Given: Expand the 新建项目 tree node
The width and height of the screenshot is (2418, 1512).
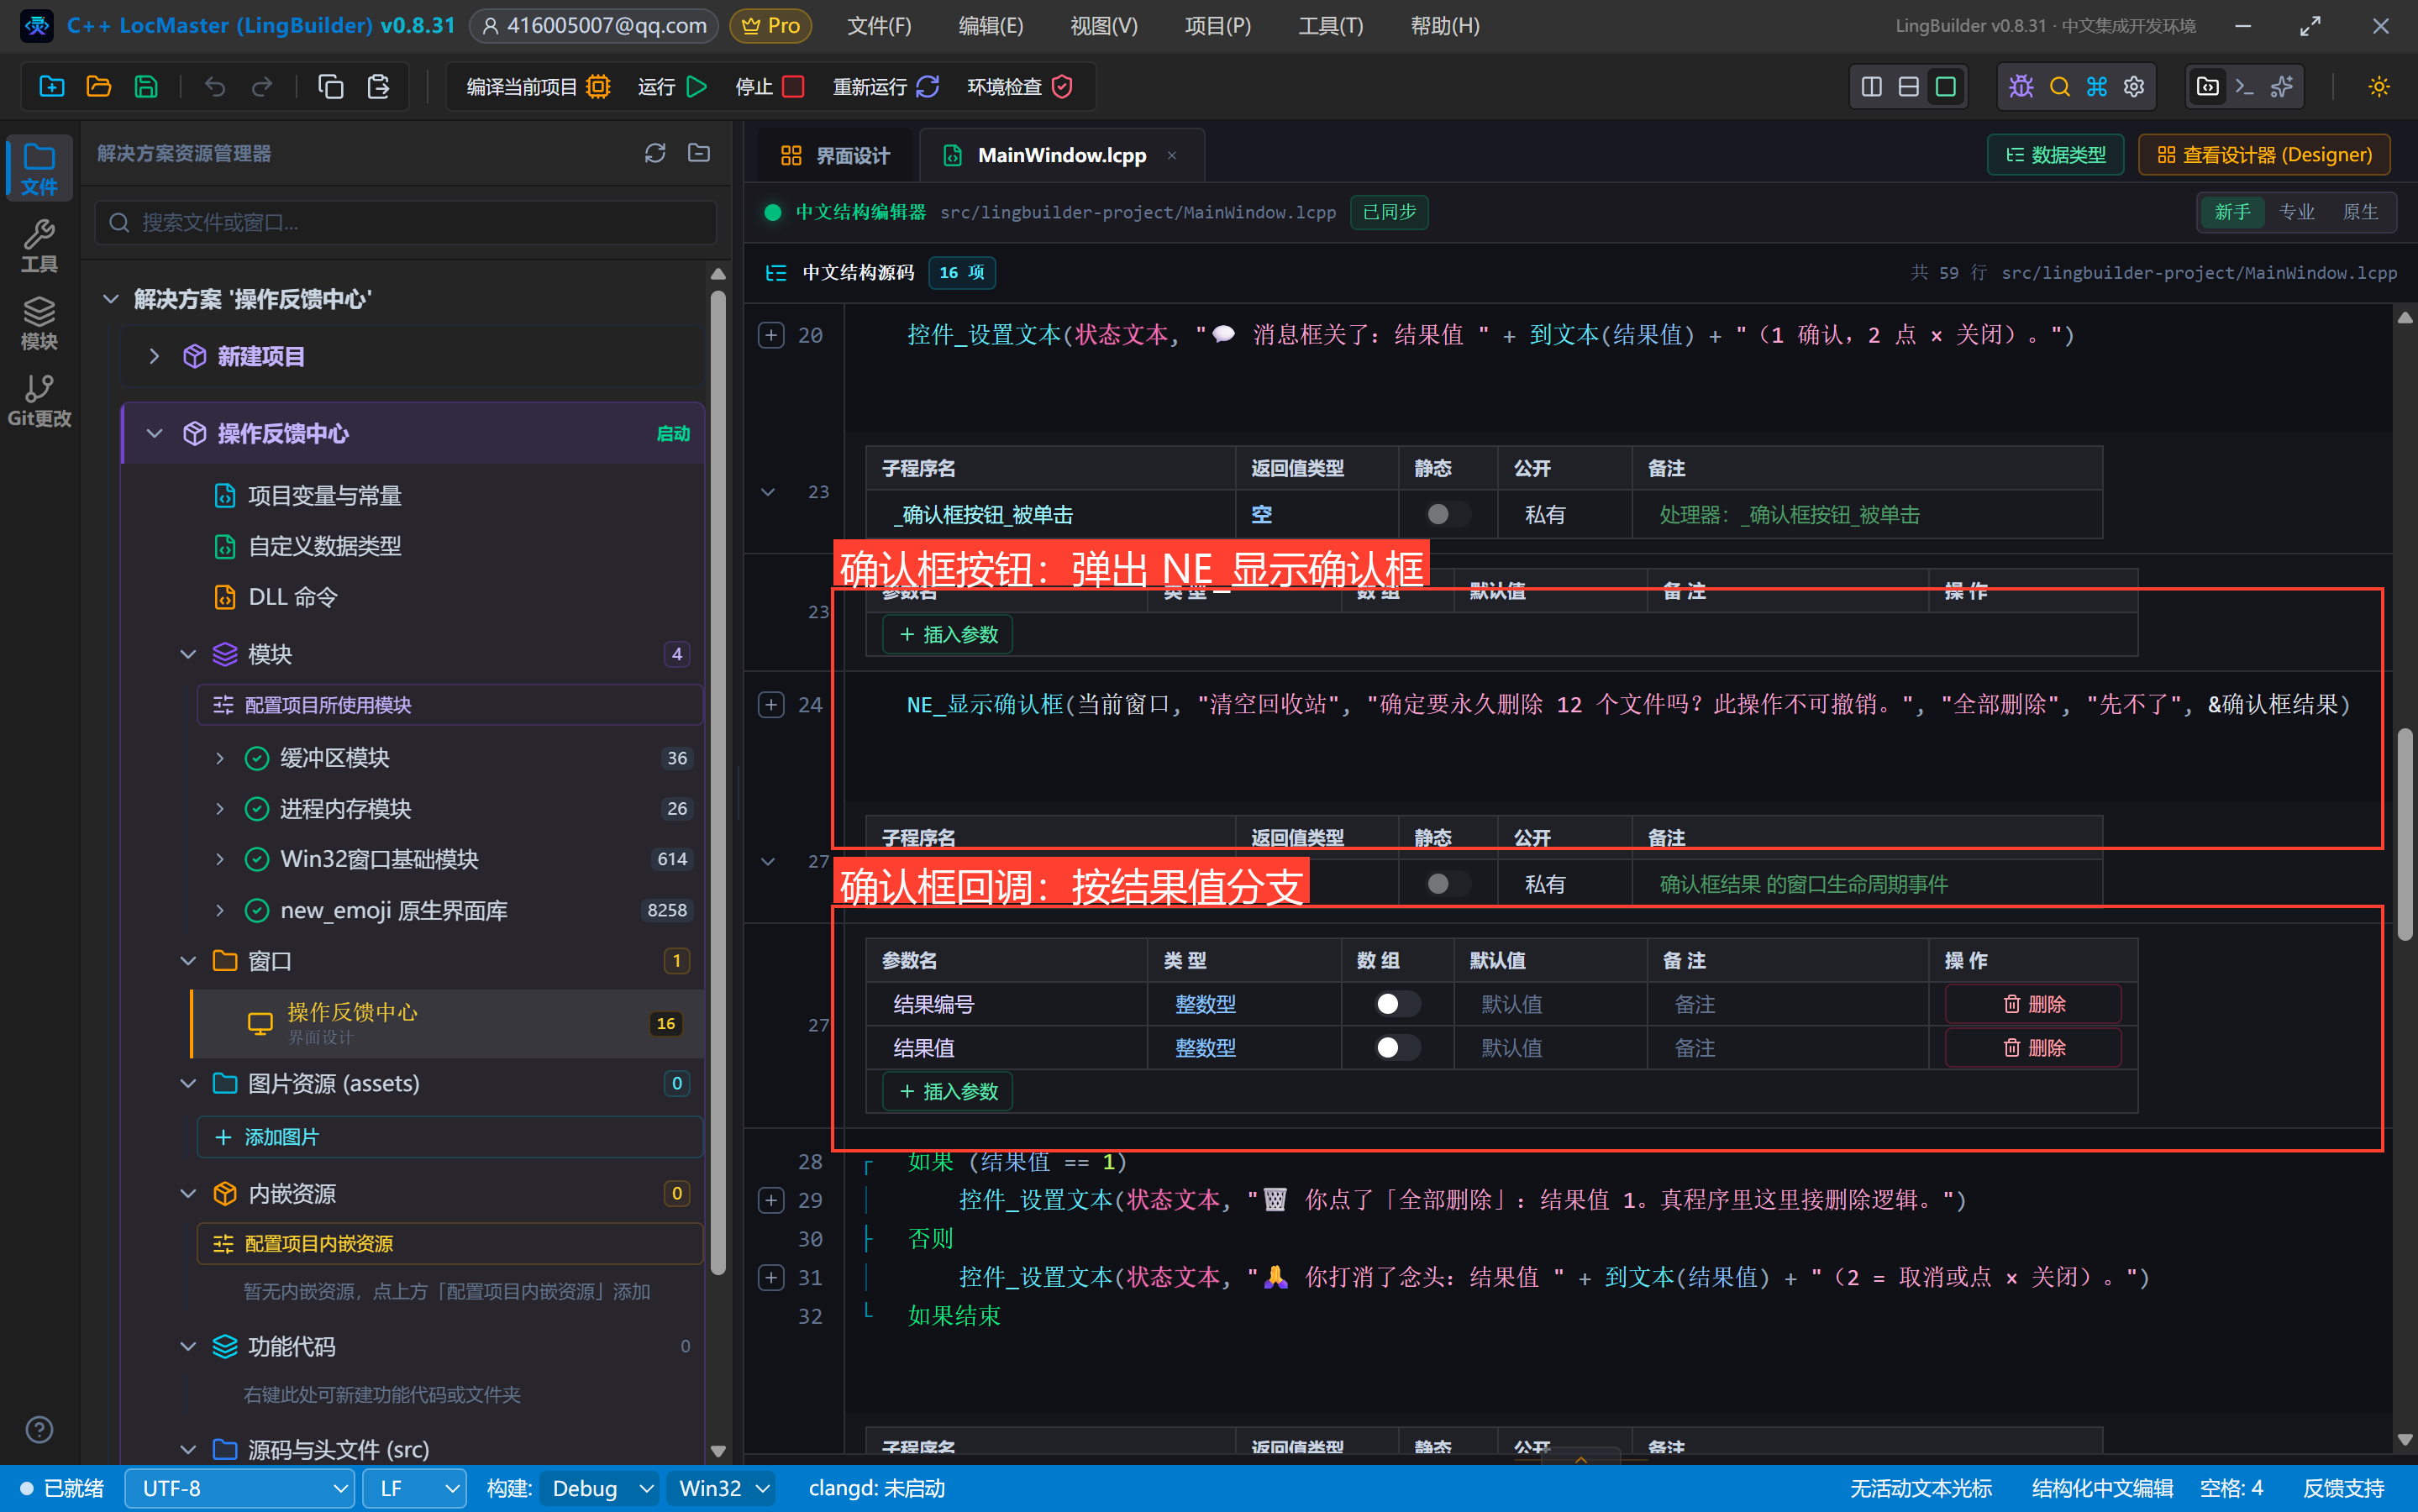Looking at the screenshot, I should (154, 356).
